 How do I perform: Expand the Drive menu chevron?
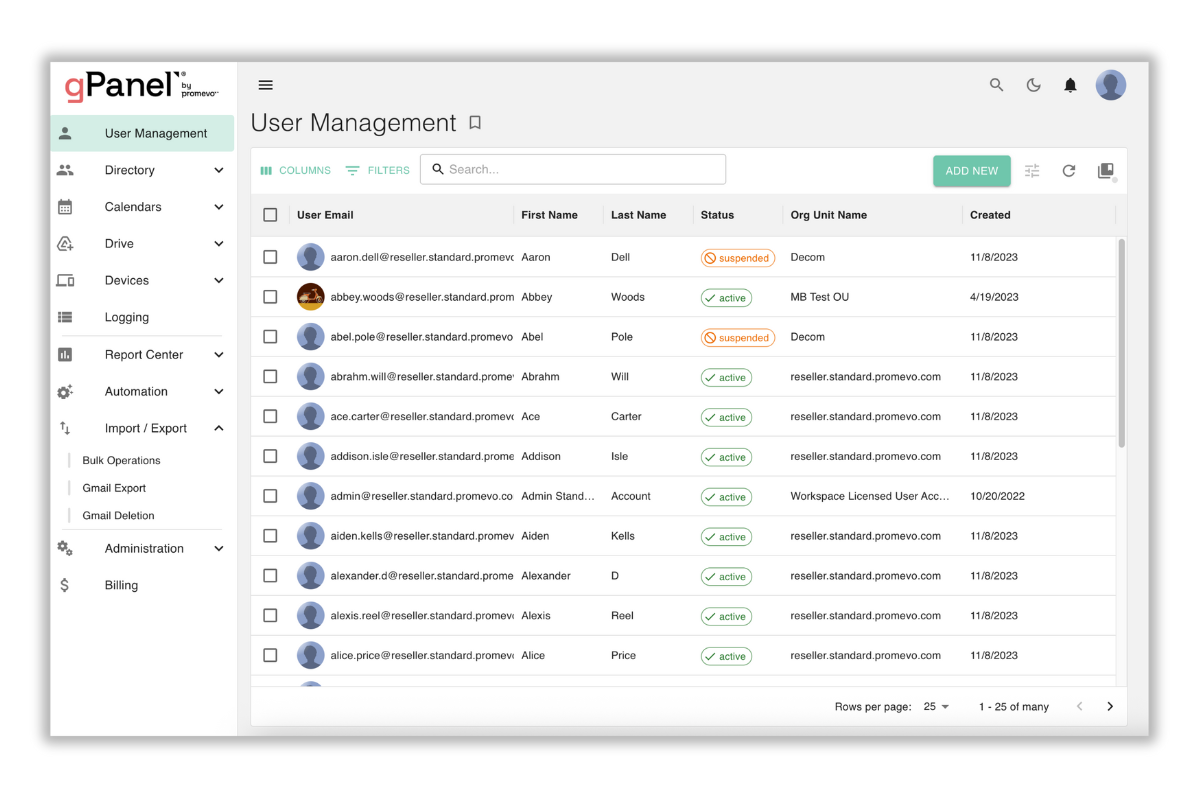tap(219, 243)
